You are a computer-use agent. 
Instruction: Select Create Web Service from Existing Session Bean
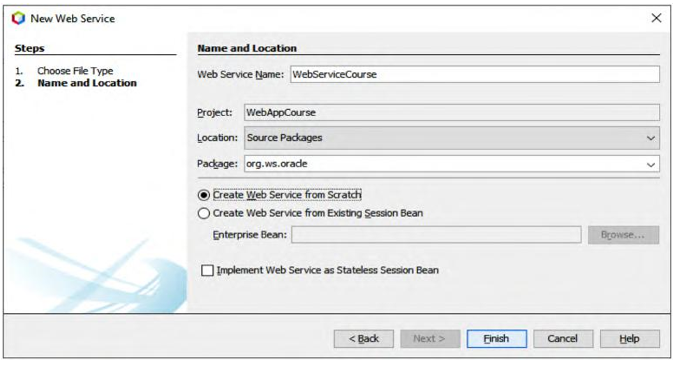click(x=203, y=213)
